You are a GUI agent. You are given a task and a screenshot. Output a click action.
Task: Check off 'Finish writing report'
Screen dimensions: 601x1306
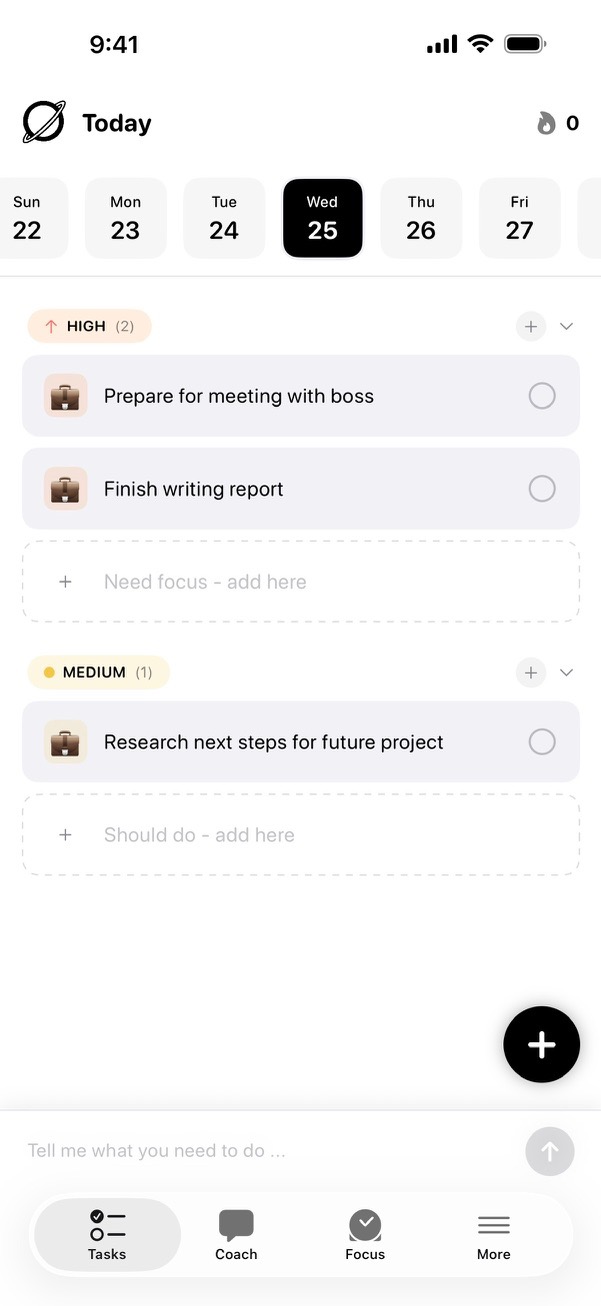pyautogui.click(x=541, y=488)
